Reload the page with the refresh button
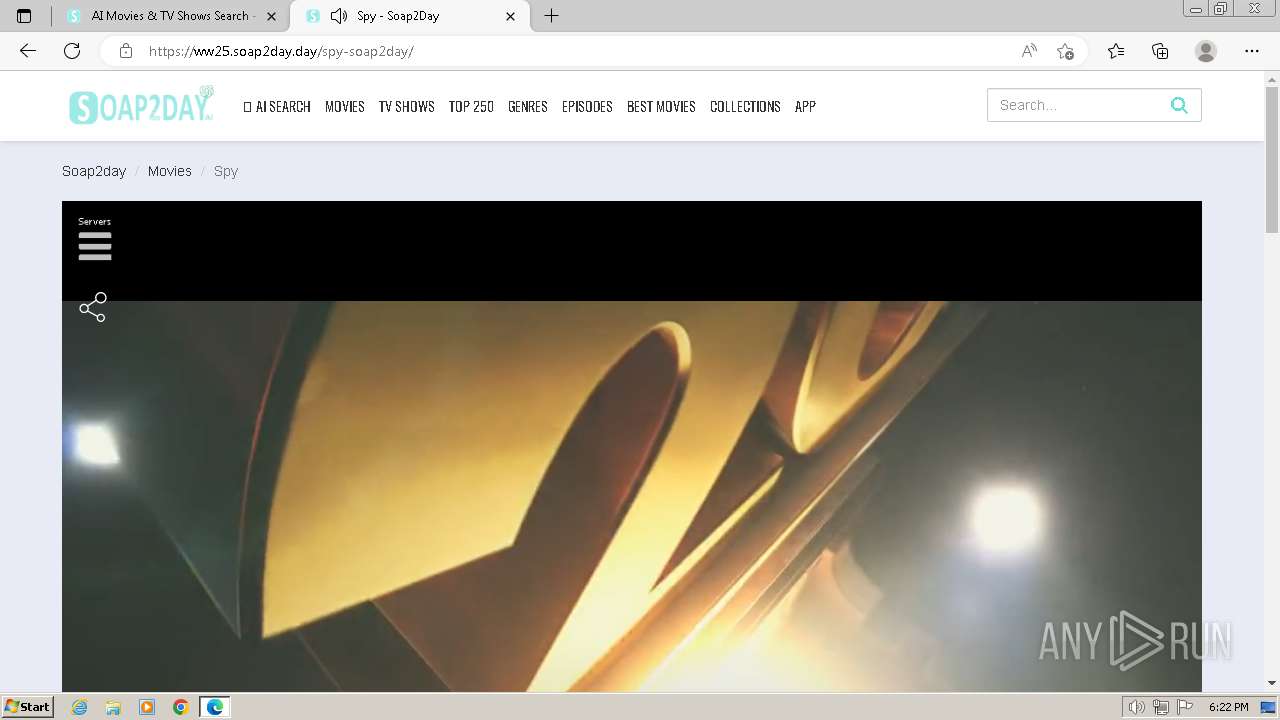The height and width of the screenshot is (720, 1280). (72, 51)
